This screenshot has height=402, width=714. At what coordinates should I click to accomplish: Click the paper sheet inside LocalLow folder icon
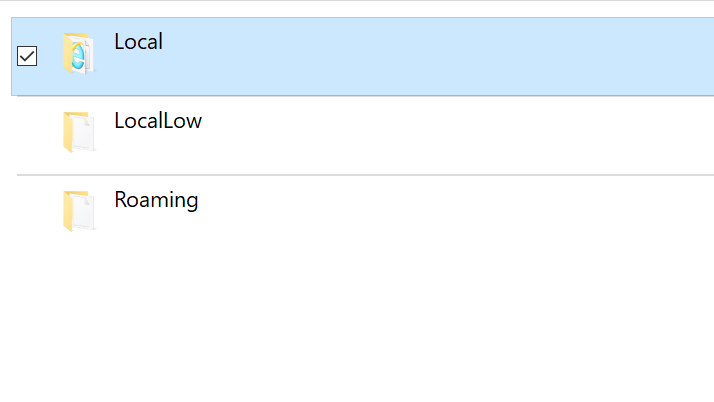tap(84, 134)
